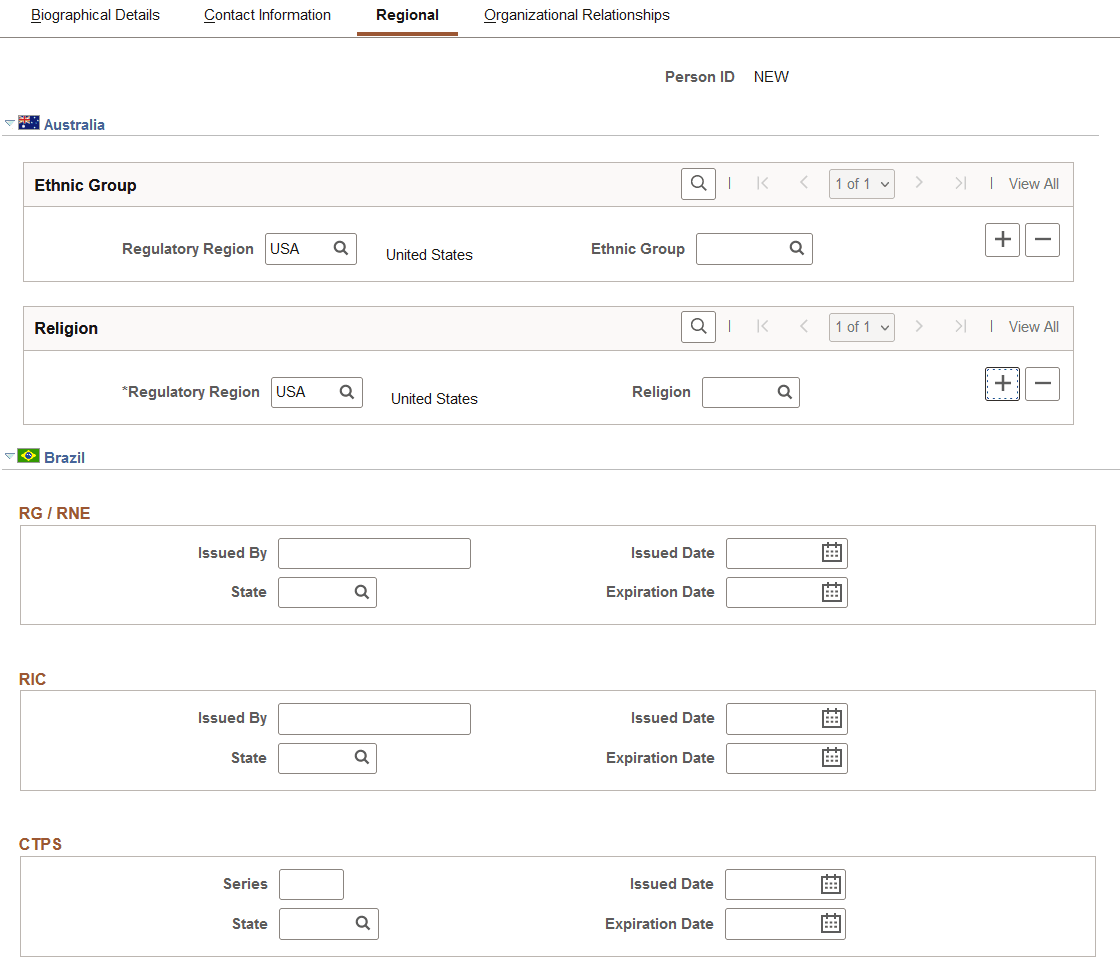Viewport: 1120px width, 964px height.
Task: Open RG / RNE Issued Date calendar
Action: 831,552
